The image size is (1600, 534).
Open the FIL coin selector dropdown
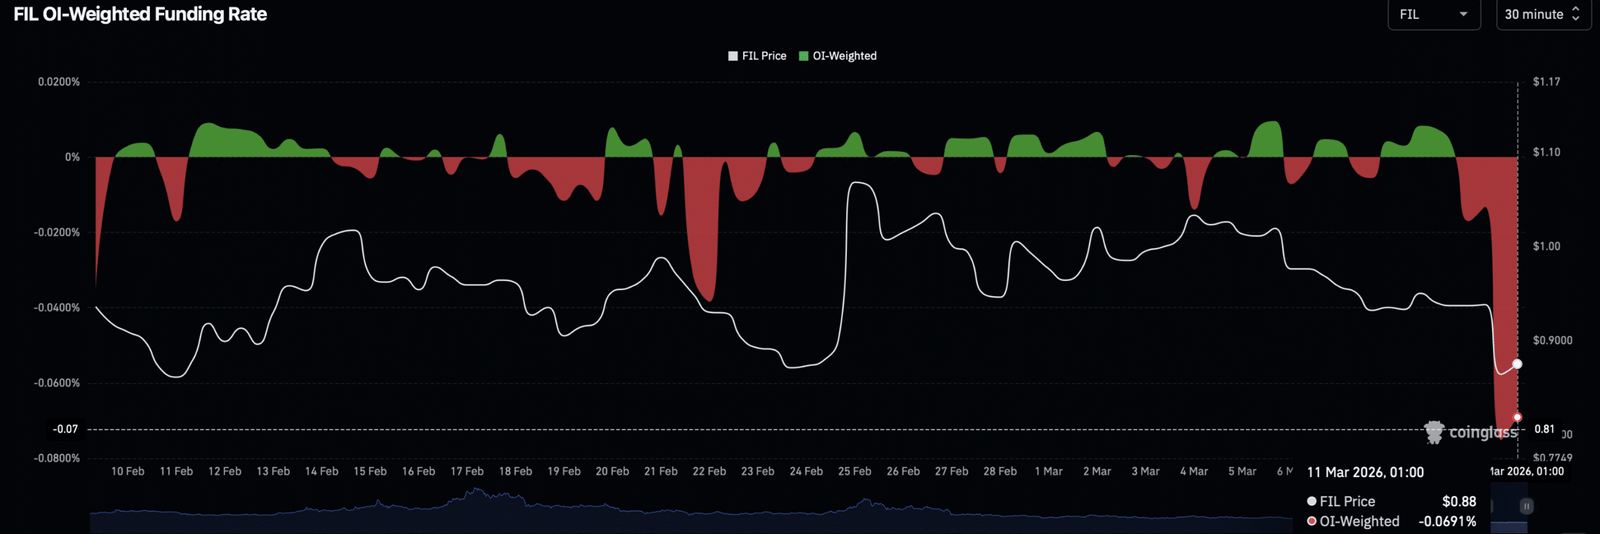[1433, 14]
